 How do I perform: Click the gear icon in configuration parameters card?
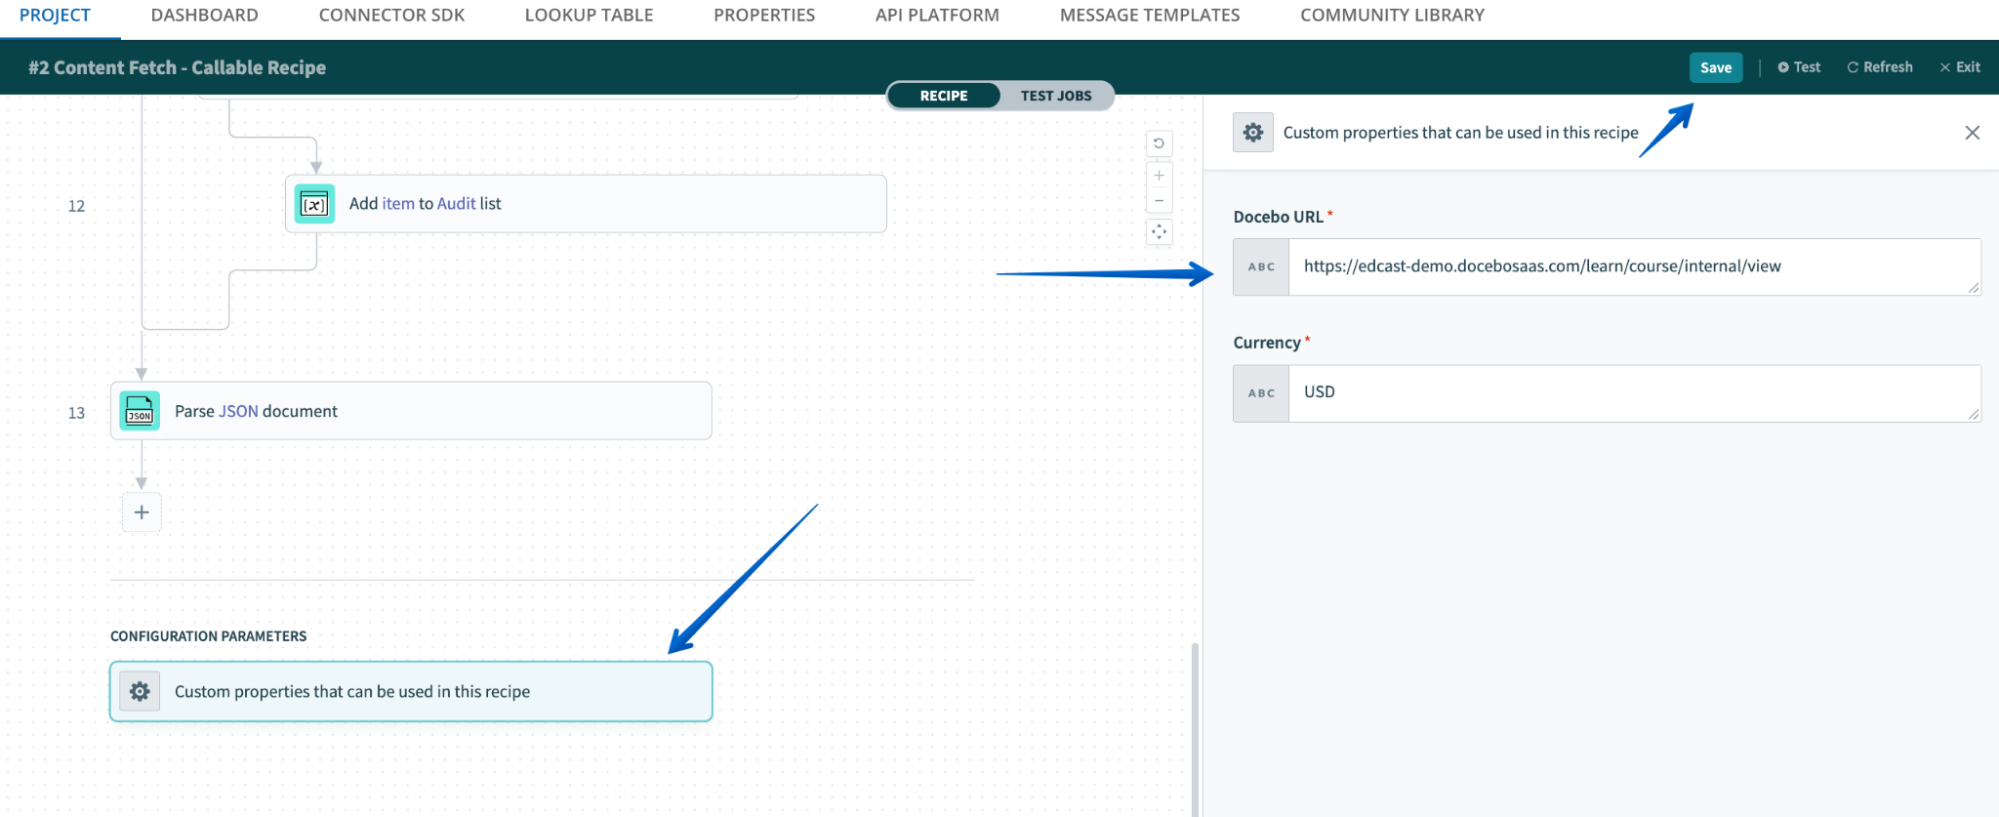[140, 691]
